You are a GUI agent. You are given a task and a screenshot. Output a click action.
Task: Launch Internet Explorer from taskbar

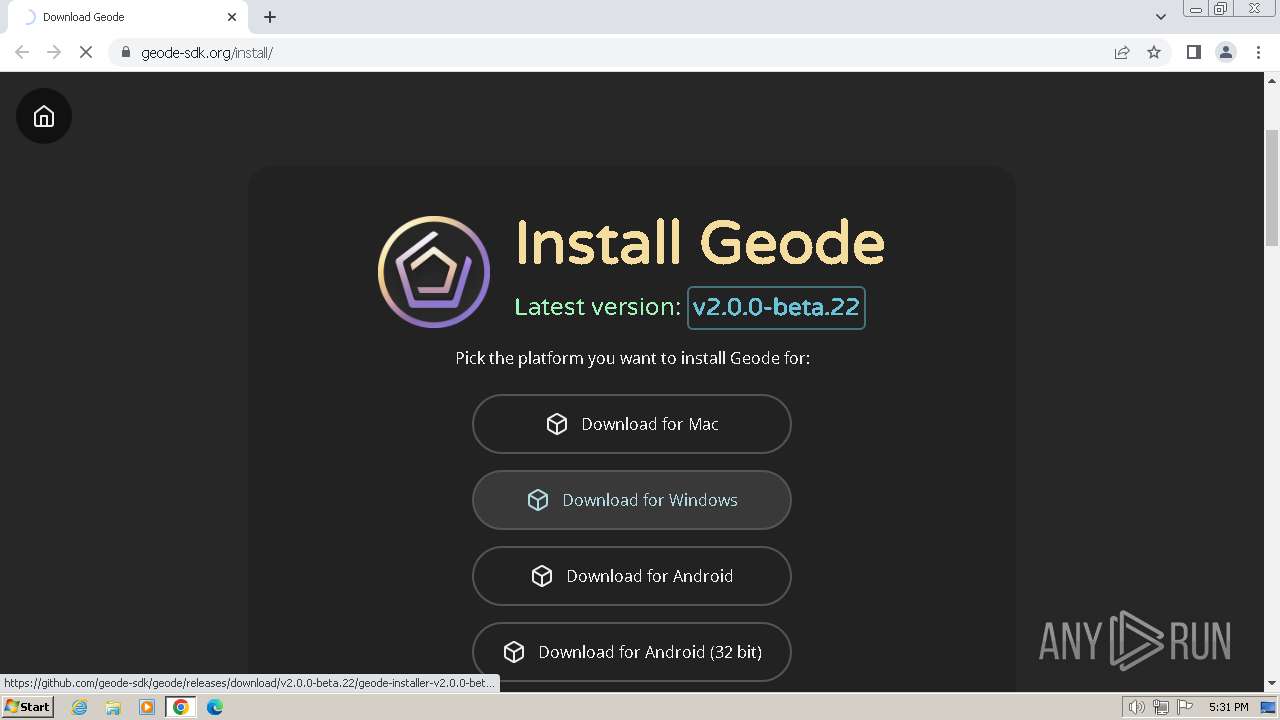80,707
